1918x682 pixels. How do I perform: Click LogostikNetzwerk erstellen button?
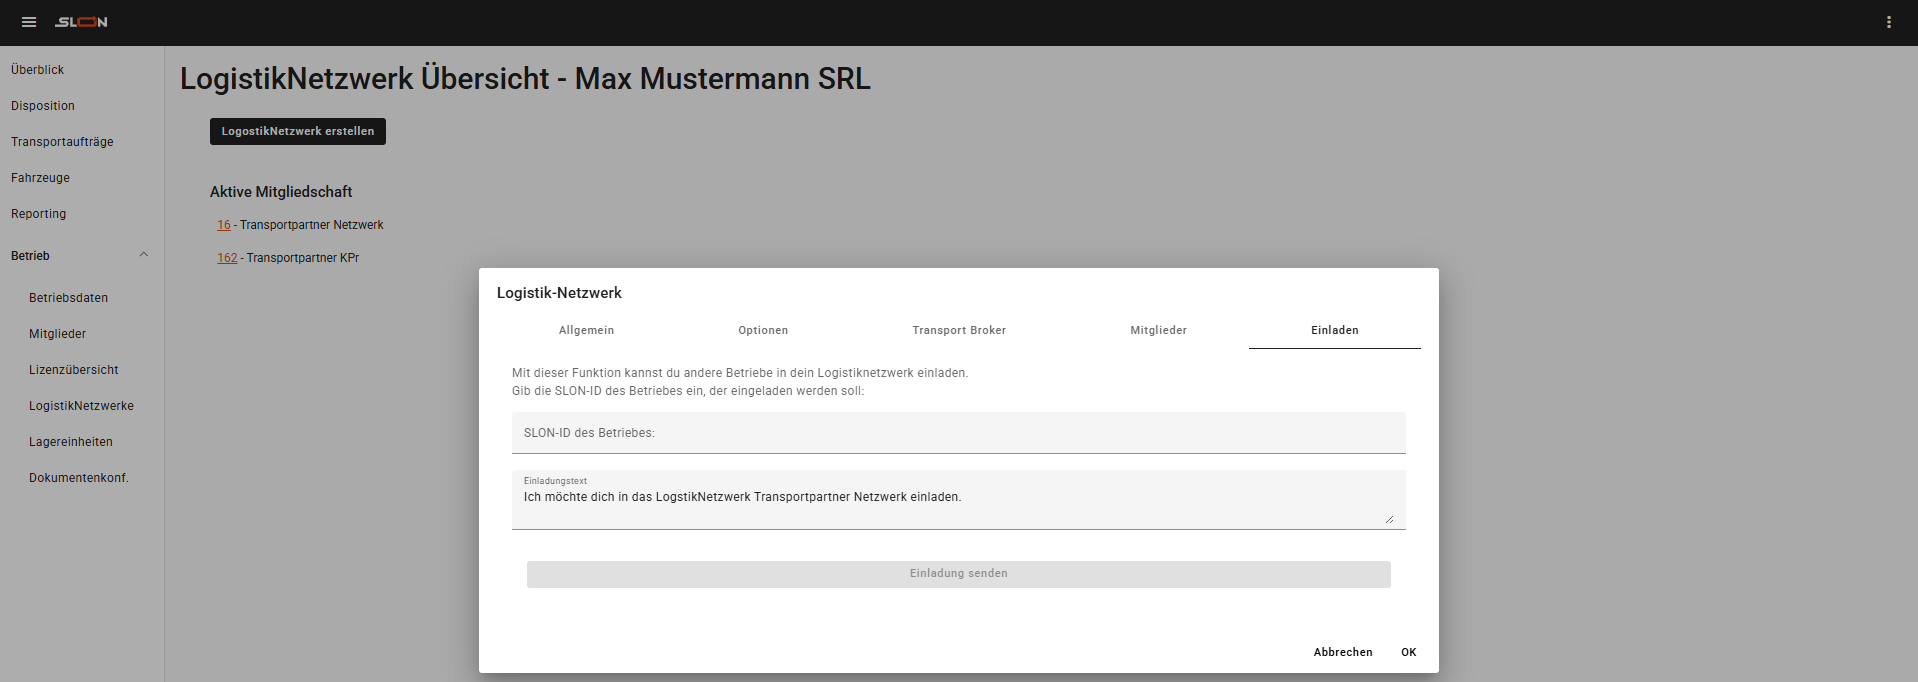(297, 131)
